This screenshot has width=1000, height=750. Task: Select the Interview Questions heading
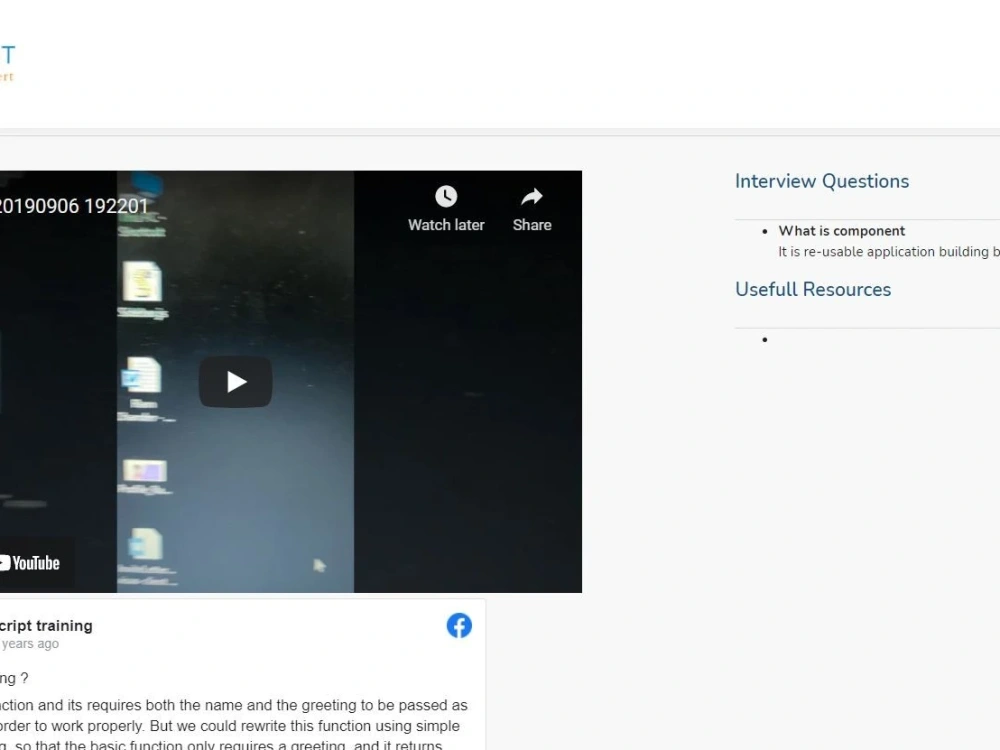821,181
